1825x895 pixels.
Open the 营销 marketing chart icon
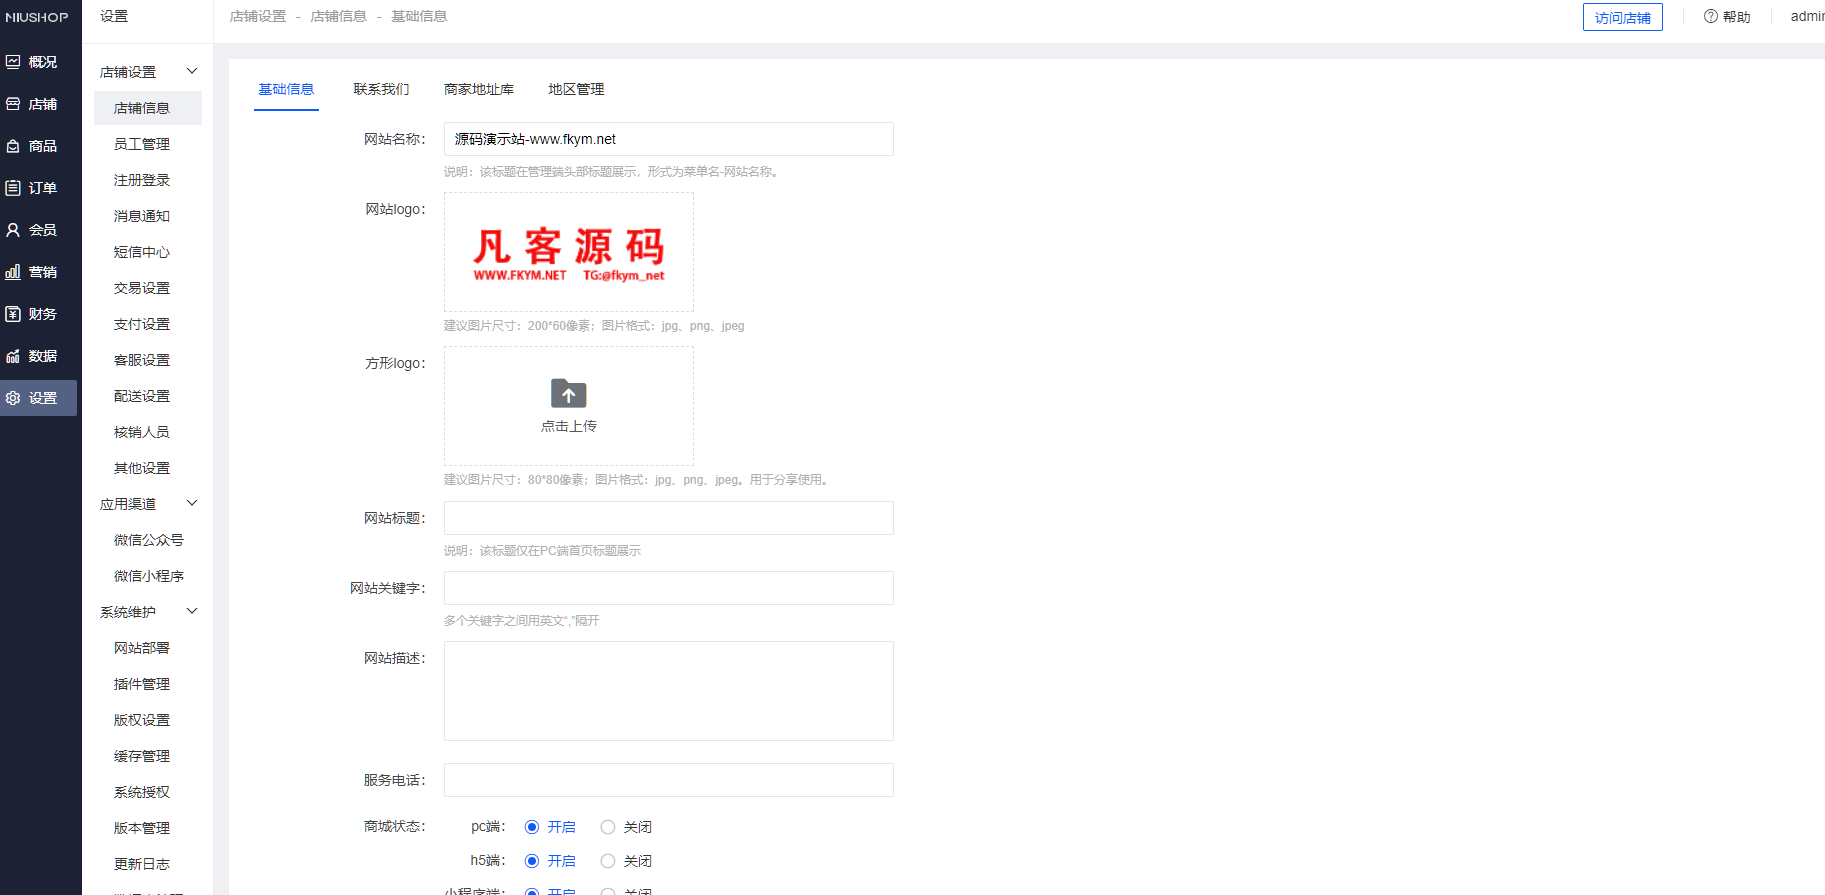coord(13,272)
